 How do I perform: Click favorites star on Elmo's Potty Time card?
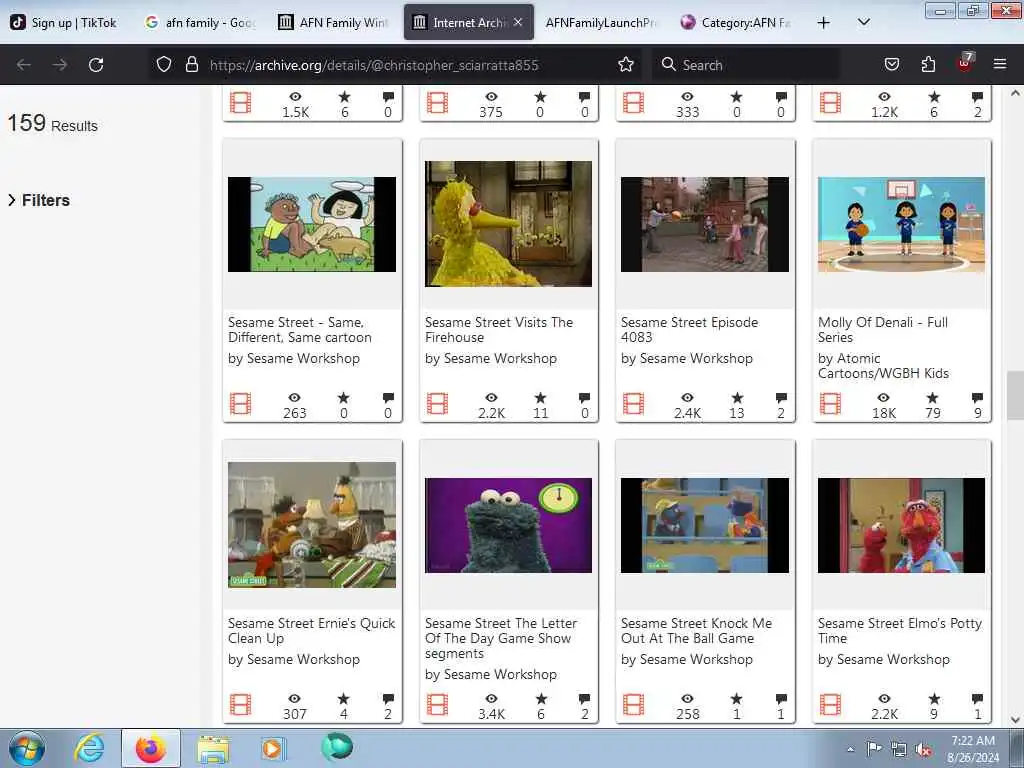(934, 699)
